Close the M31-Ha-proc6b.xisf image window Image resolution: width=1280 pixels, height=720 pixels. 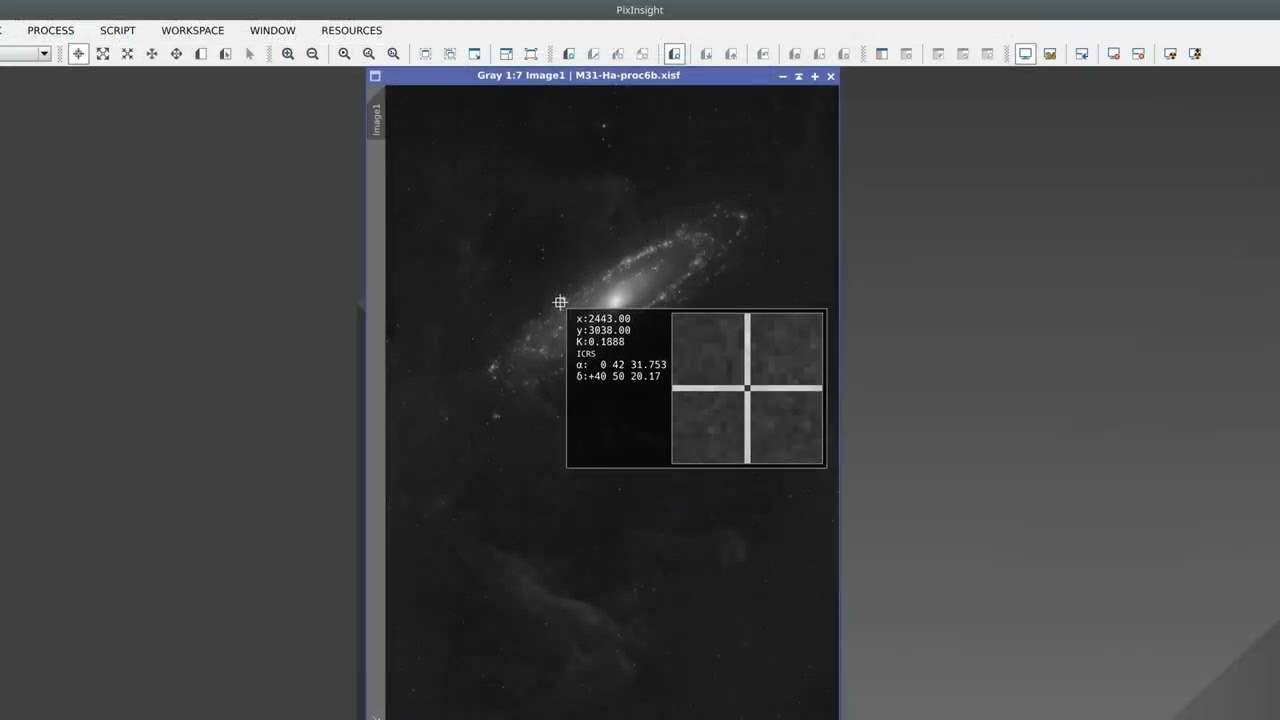pos(830,76)
